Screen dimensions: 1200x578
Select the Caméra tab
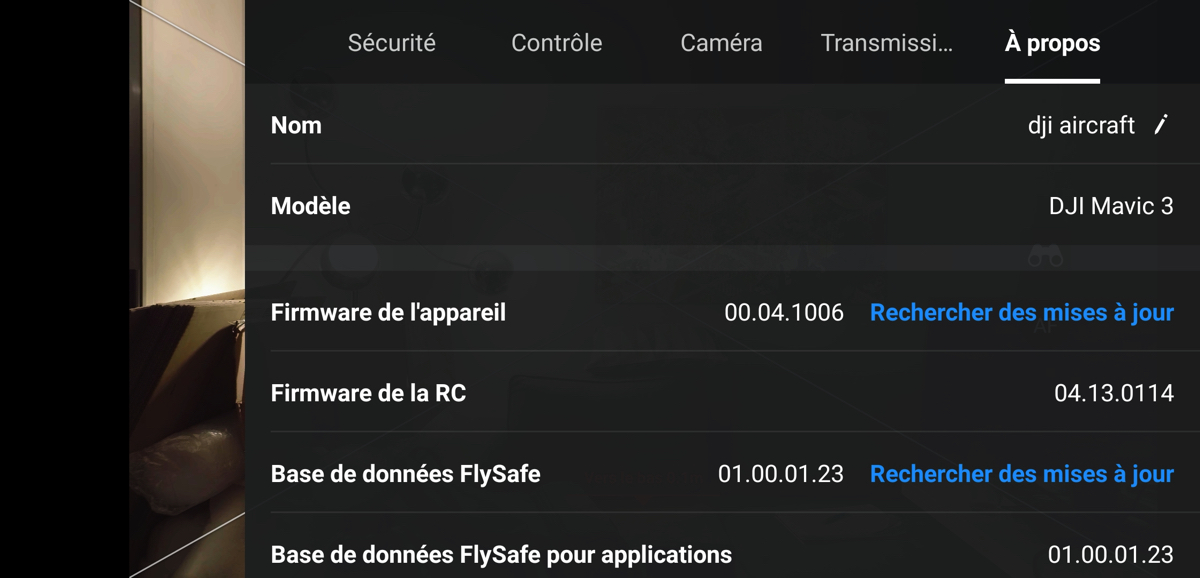click(721, 43)
